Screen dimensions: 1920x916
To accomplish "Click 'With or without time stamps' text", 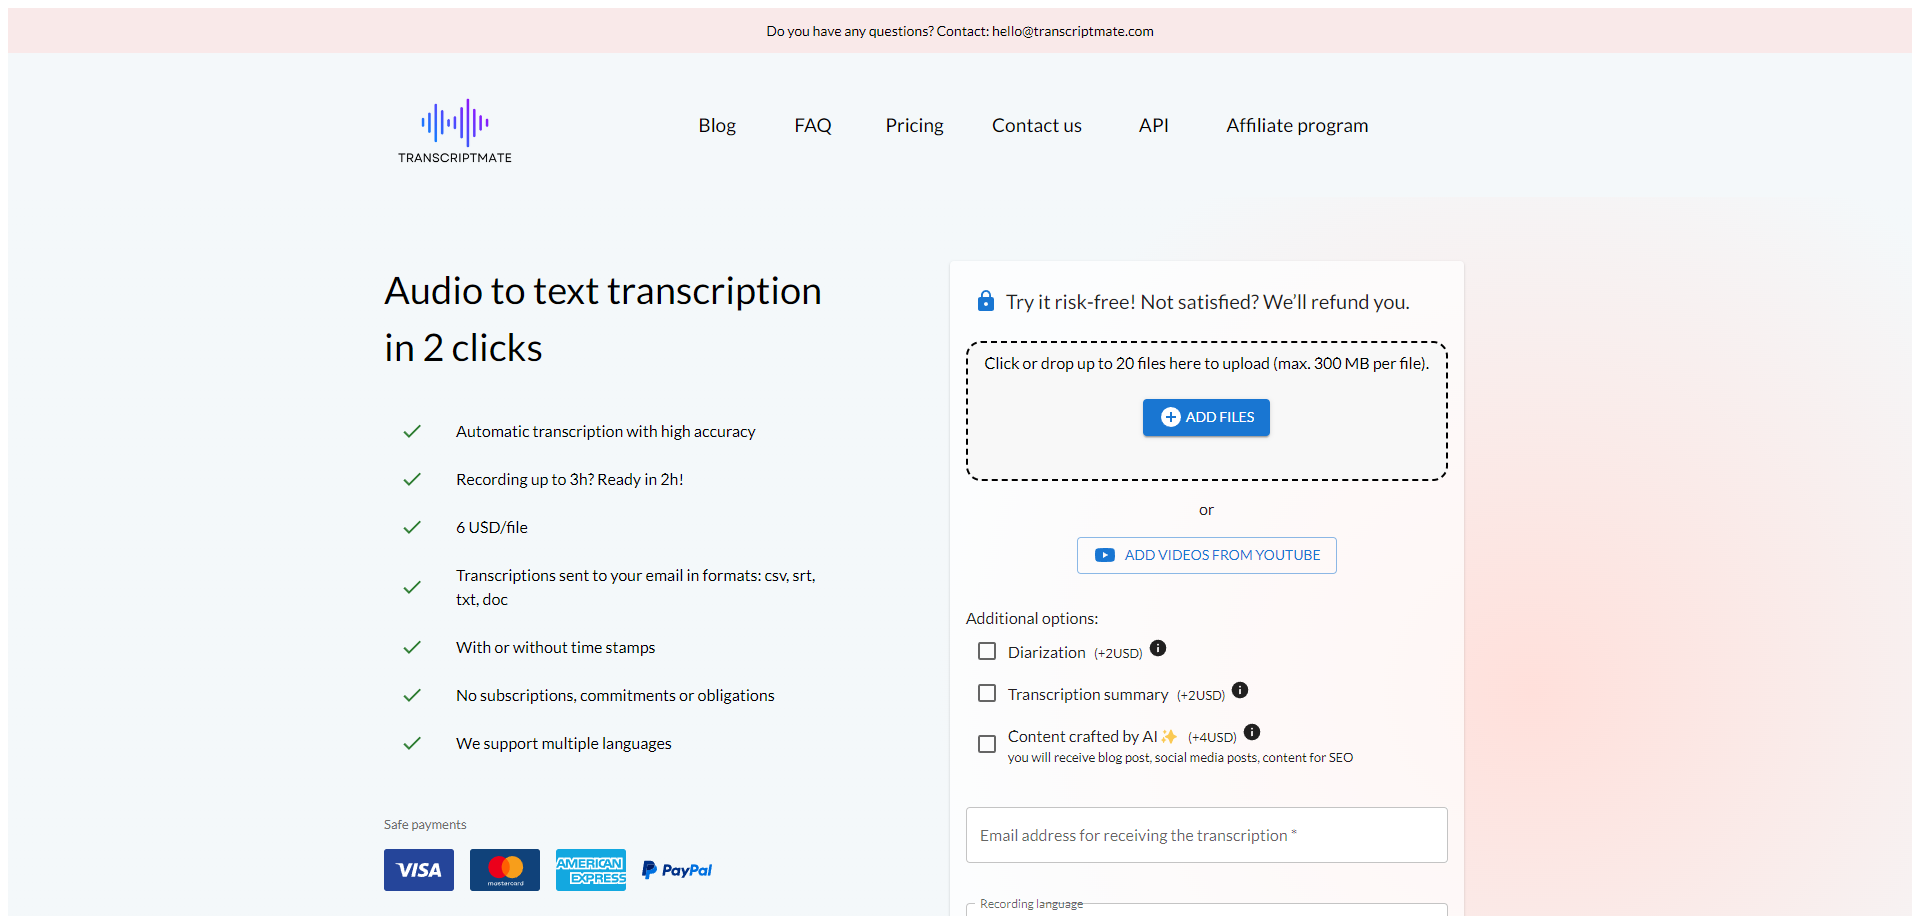I will (556, 647).
